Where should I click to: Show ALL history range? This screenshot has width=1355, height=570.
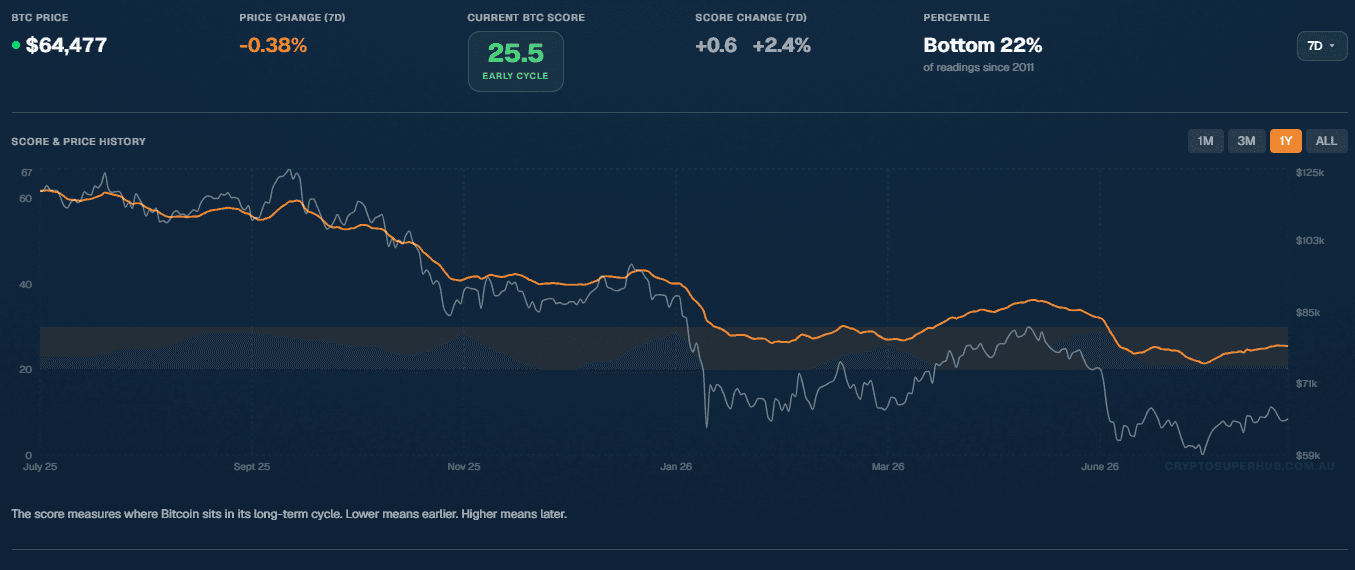pyautogui.click(x=1326, y=141)
